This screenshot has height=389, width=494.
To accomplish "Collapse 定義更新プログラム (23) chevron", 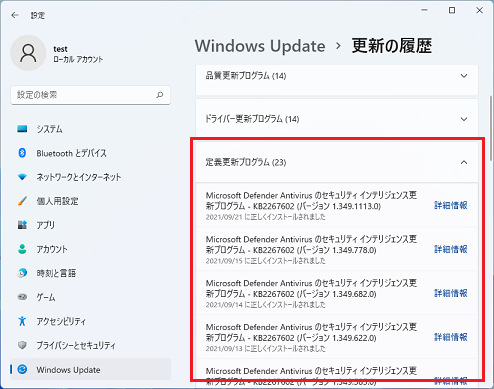I will pos(464,162).
